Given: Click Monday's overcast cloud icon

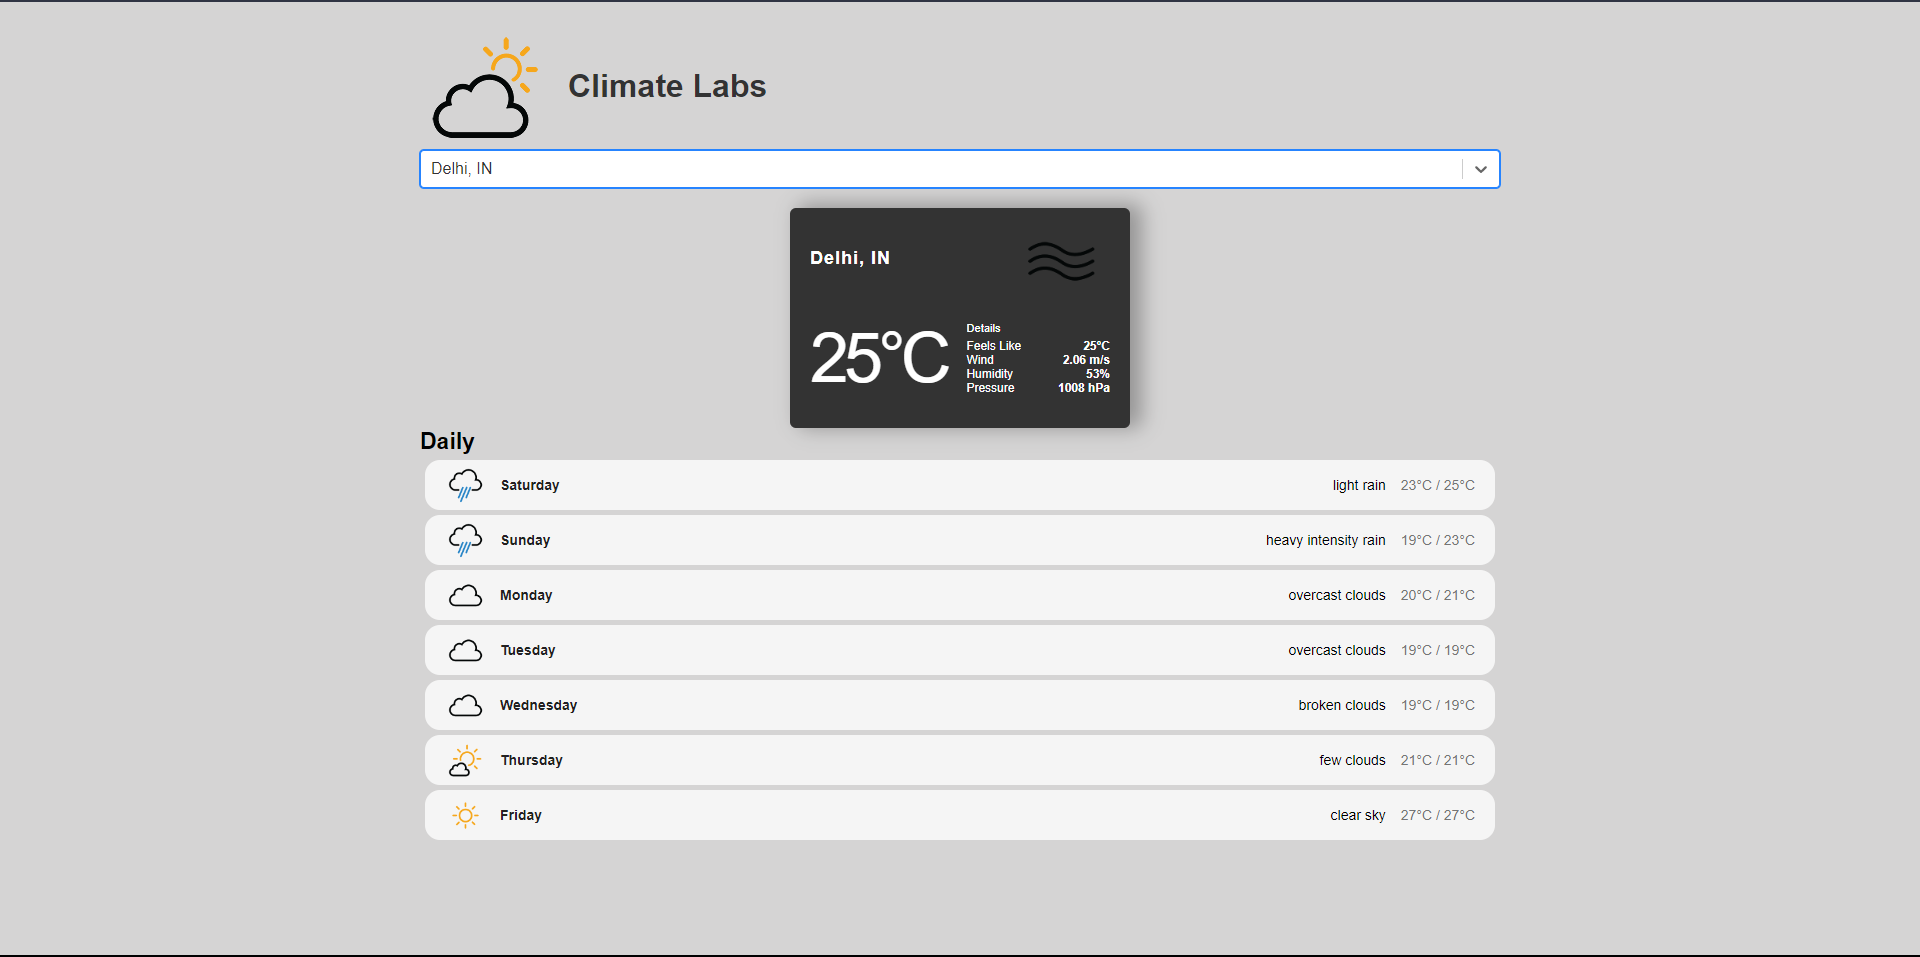Looking at the screenshot, I should click(465, 596).
